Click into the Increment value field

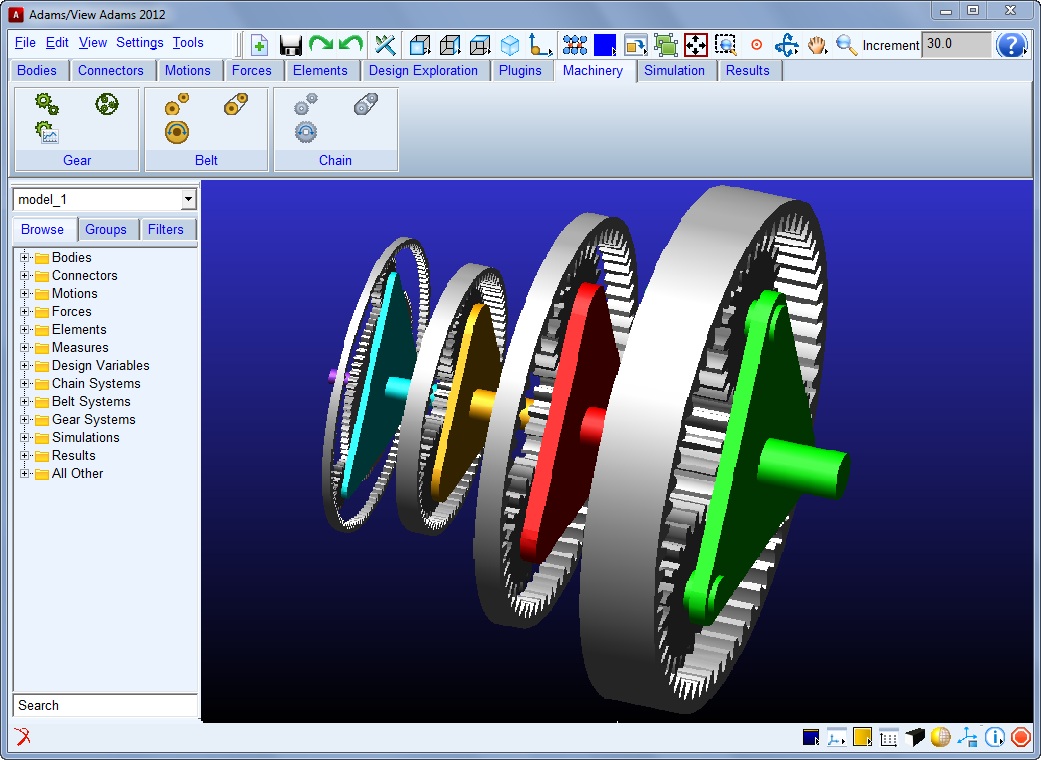pyautogui.click(x=956, y=45)
